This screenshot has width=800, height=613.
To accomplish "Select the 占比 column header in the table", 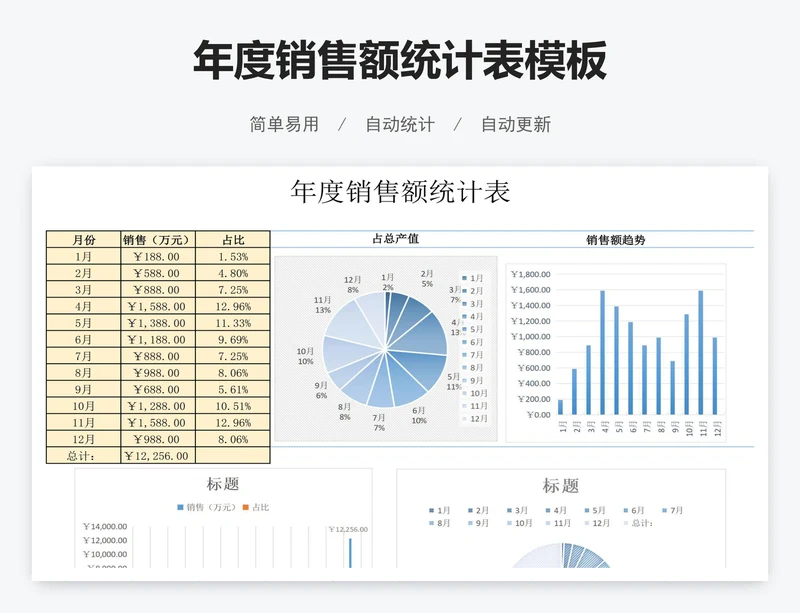I will tap(233, 240).
